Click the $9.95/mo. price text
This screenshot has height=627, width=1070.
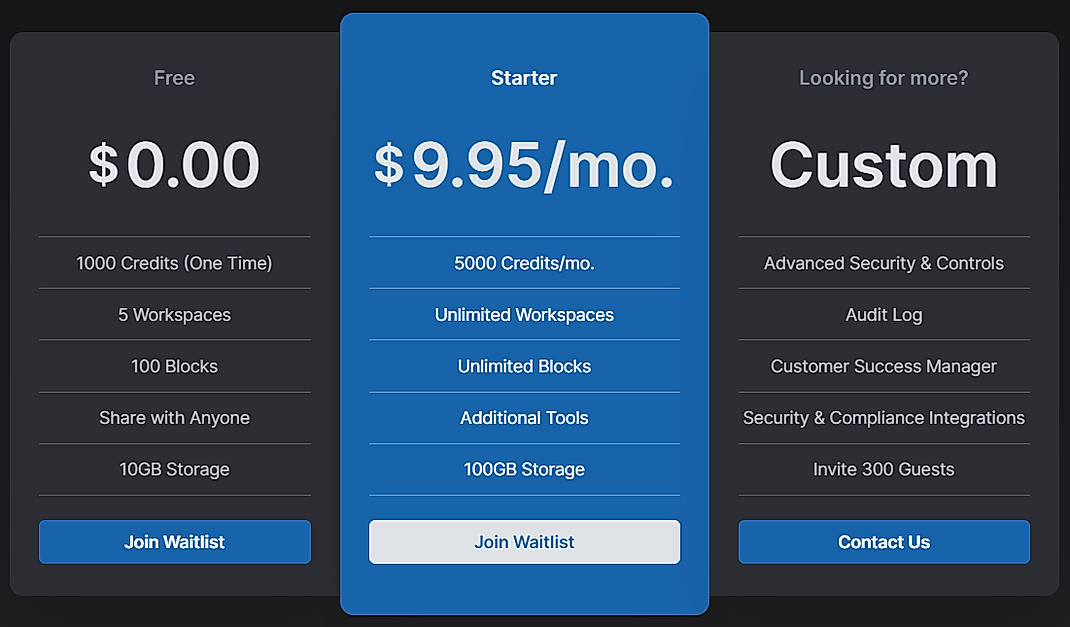coord(524,165)
